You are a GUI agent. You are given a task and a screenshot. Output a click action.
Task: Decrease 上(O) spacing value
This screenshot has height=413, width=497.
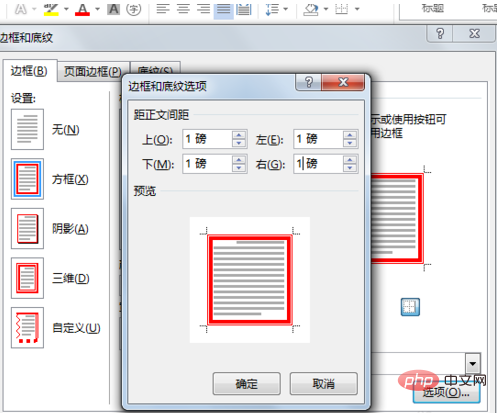[239, 143]
